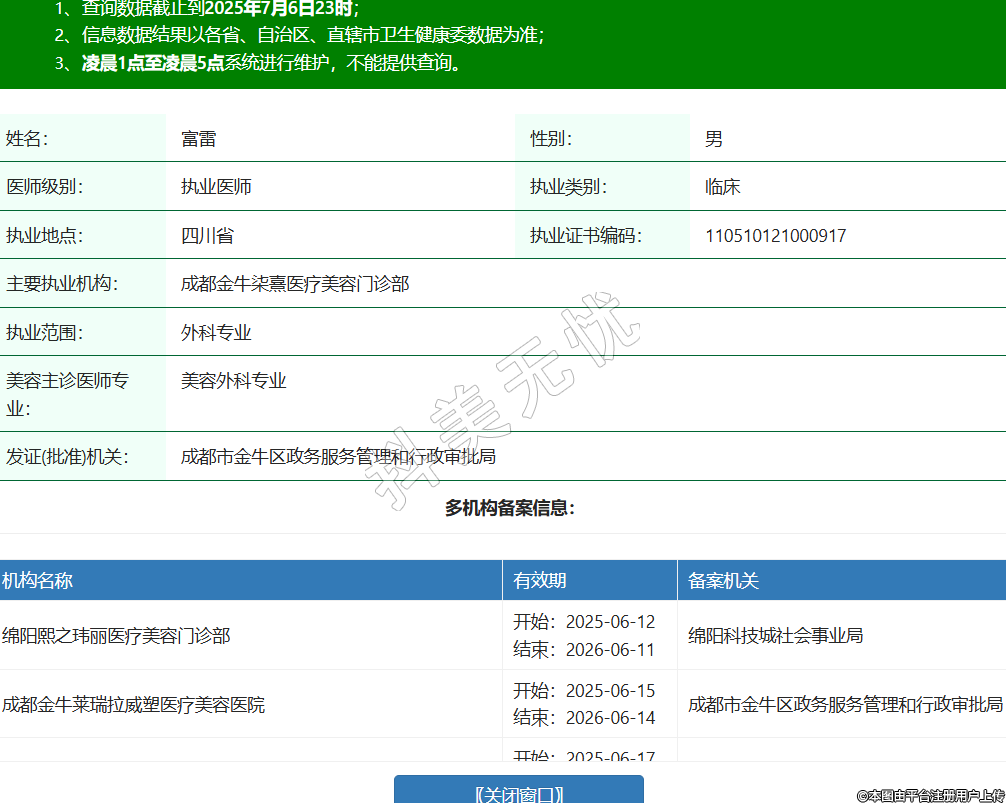Click the 有效期 column header
Viewport: 1006px width, 803px height.
coord(540,581)
